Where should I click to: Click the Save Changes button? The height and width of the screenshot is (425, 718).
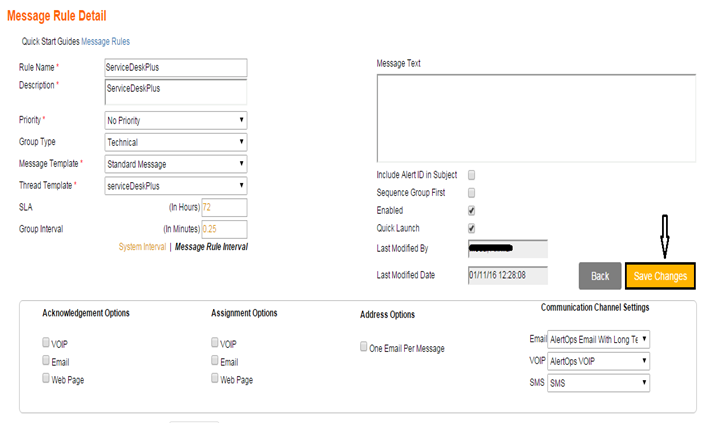(659, 277)
